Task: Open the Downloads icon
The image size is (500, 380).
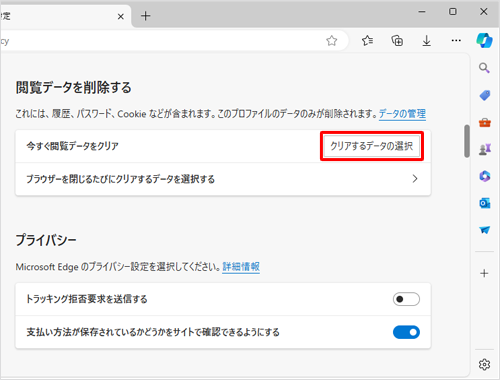Action: [426, 41]
